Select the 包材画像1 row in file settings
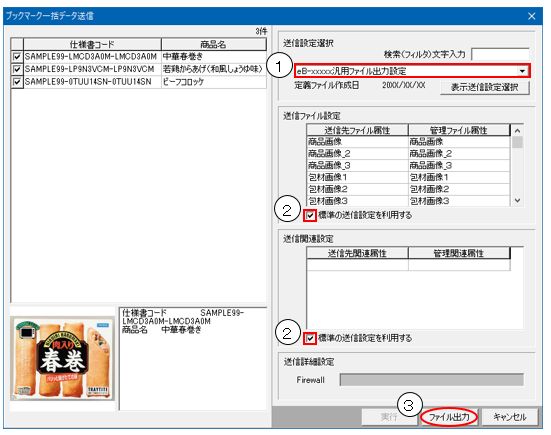The image size is (551, 435). click(408, 177)
